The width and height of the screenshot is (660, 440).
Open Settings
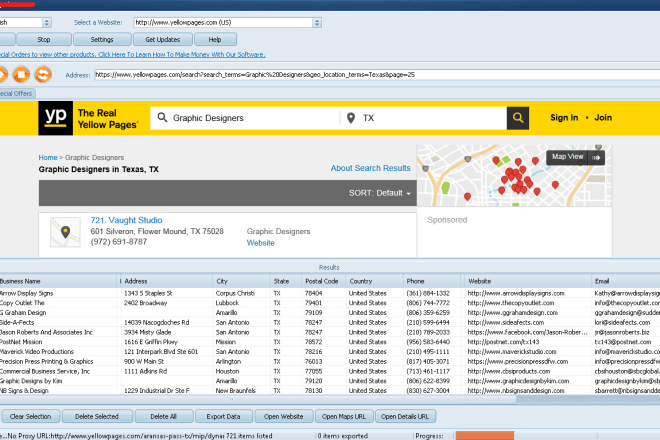click(x=102, y=40)
